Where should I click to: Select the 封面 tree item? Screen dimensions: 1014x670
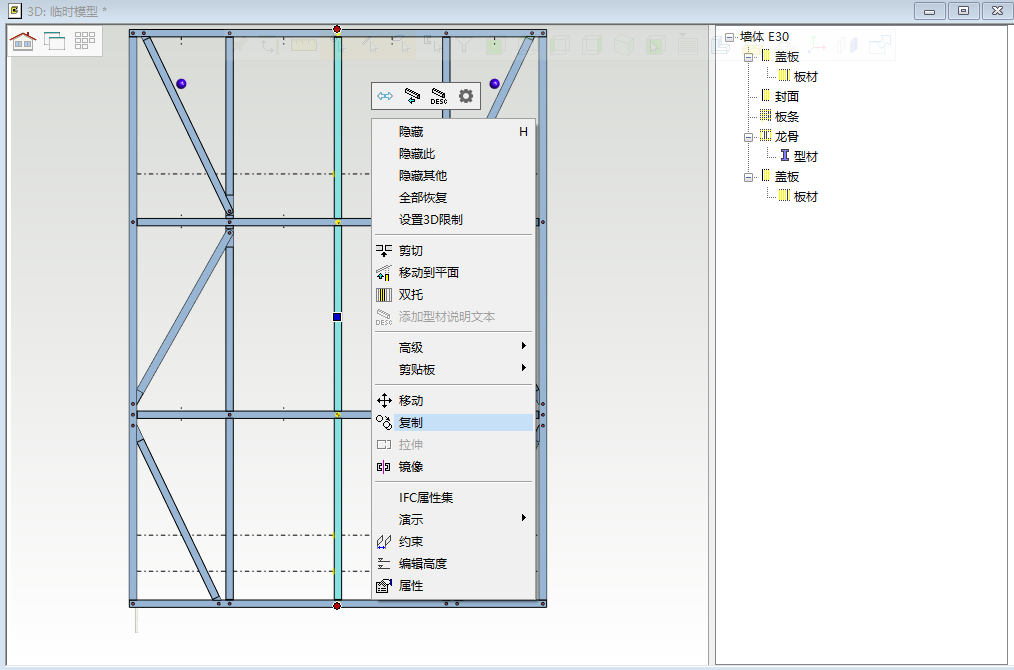pyautogui.click(x=787, y=97)
